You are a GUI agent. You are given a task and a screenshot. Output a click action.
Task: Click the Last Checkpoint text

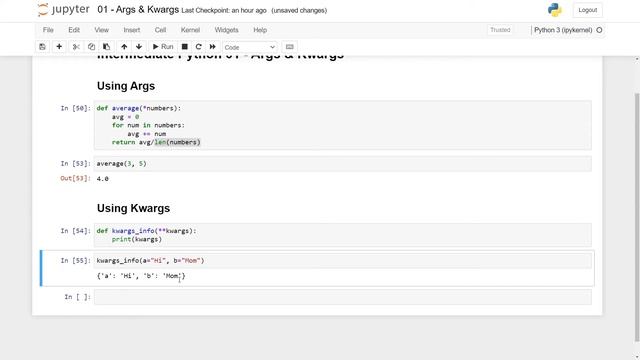(224, 11)
